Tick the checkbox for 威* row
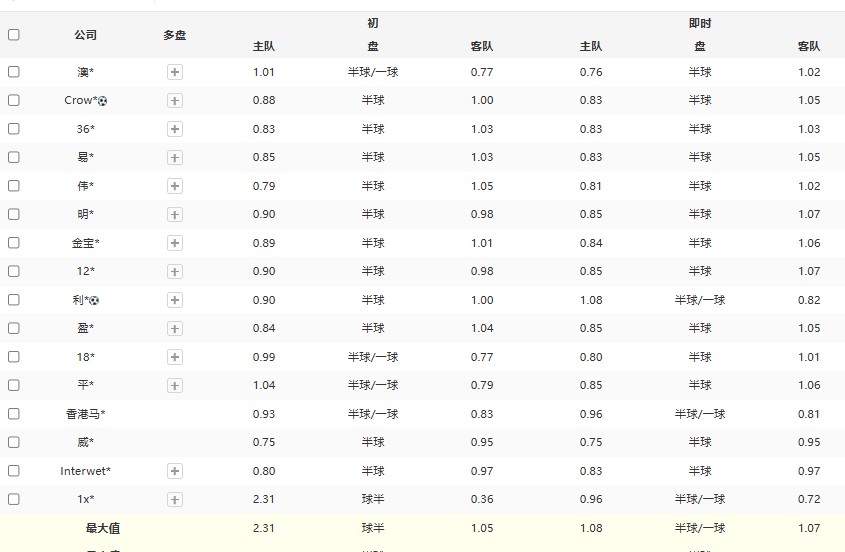The height and width of the screenshot is (552, 845). click(14, 442)
